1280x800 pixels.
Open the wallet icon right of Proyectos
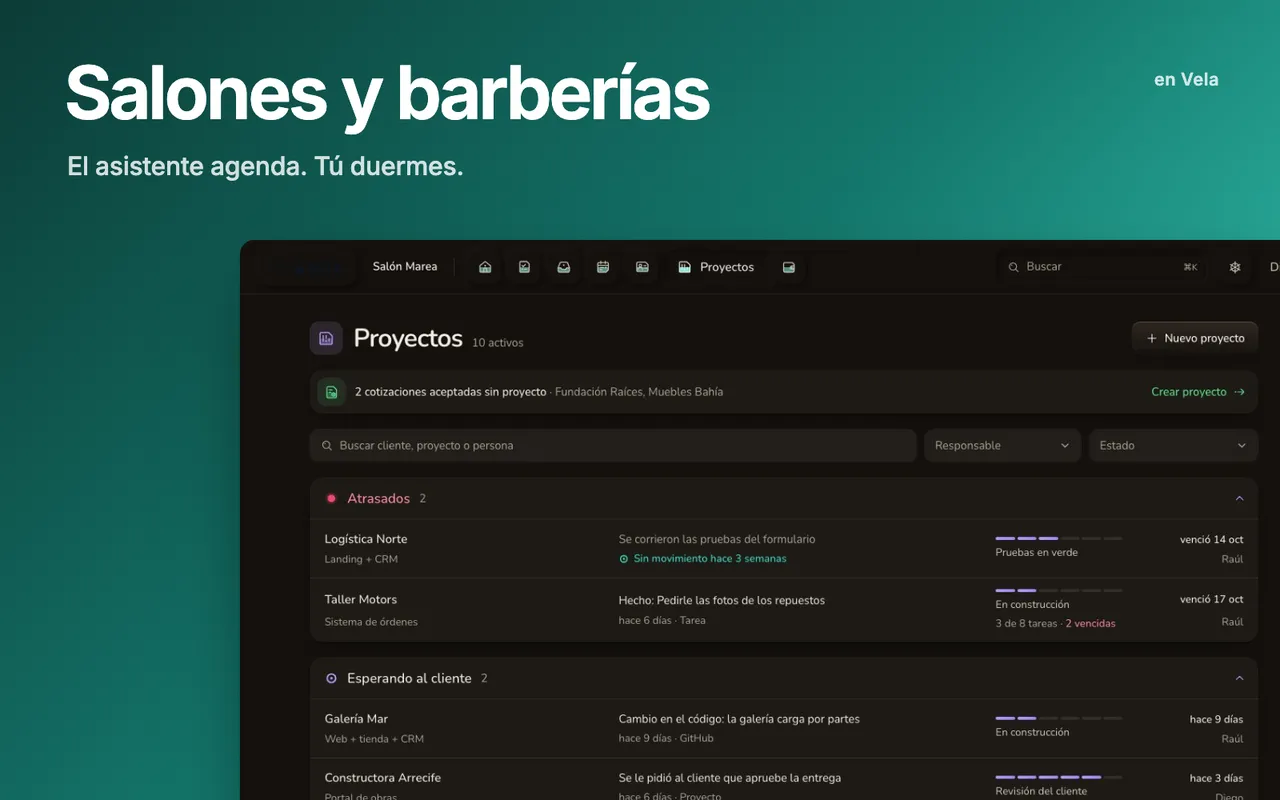coord(789,267)
